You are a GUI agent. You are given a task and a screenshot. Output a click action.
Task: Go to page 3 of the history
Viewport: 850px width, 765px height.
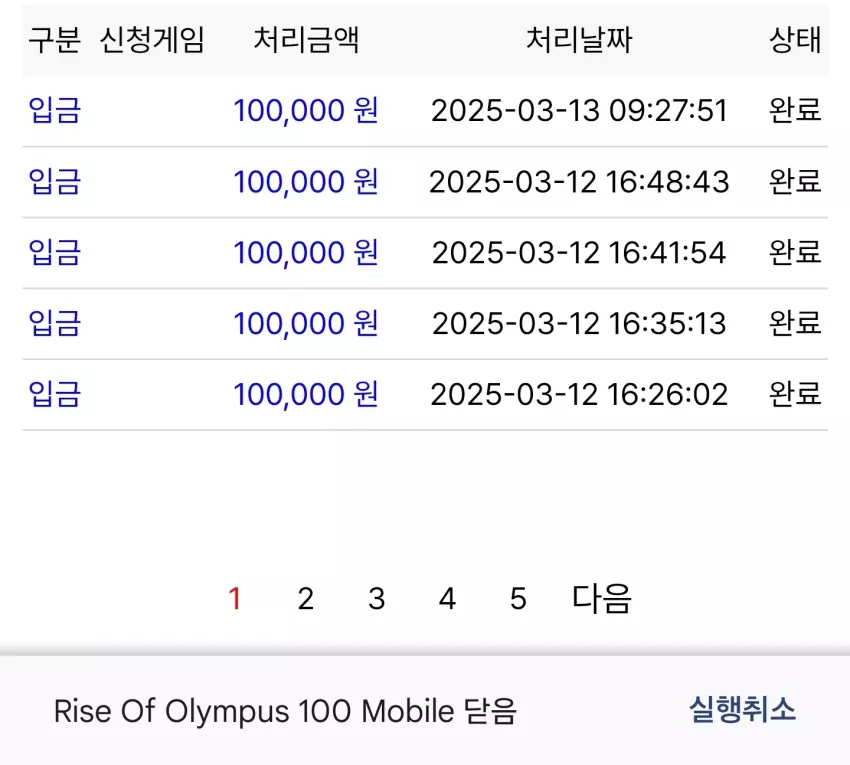(x=376, y=599)
